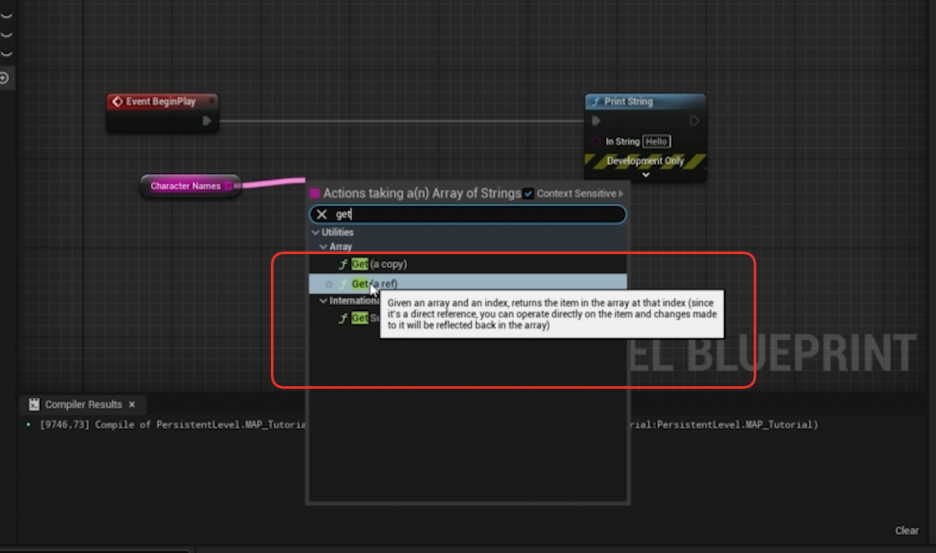Click the function icon beside Get (a copy)
The height and width of the screenshot is (553, 936).
[x=343, y=264]
